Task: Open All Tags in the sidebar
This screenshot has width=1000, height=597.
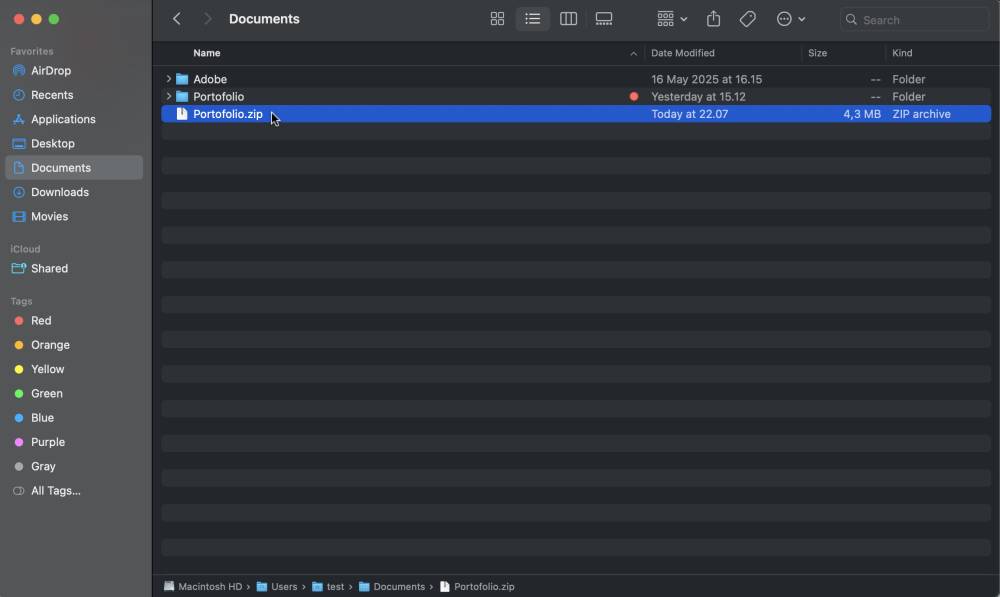Action: (74, 490)
